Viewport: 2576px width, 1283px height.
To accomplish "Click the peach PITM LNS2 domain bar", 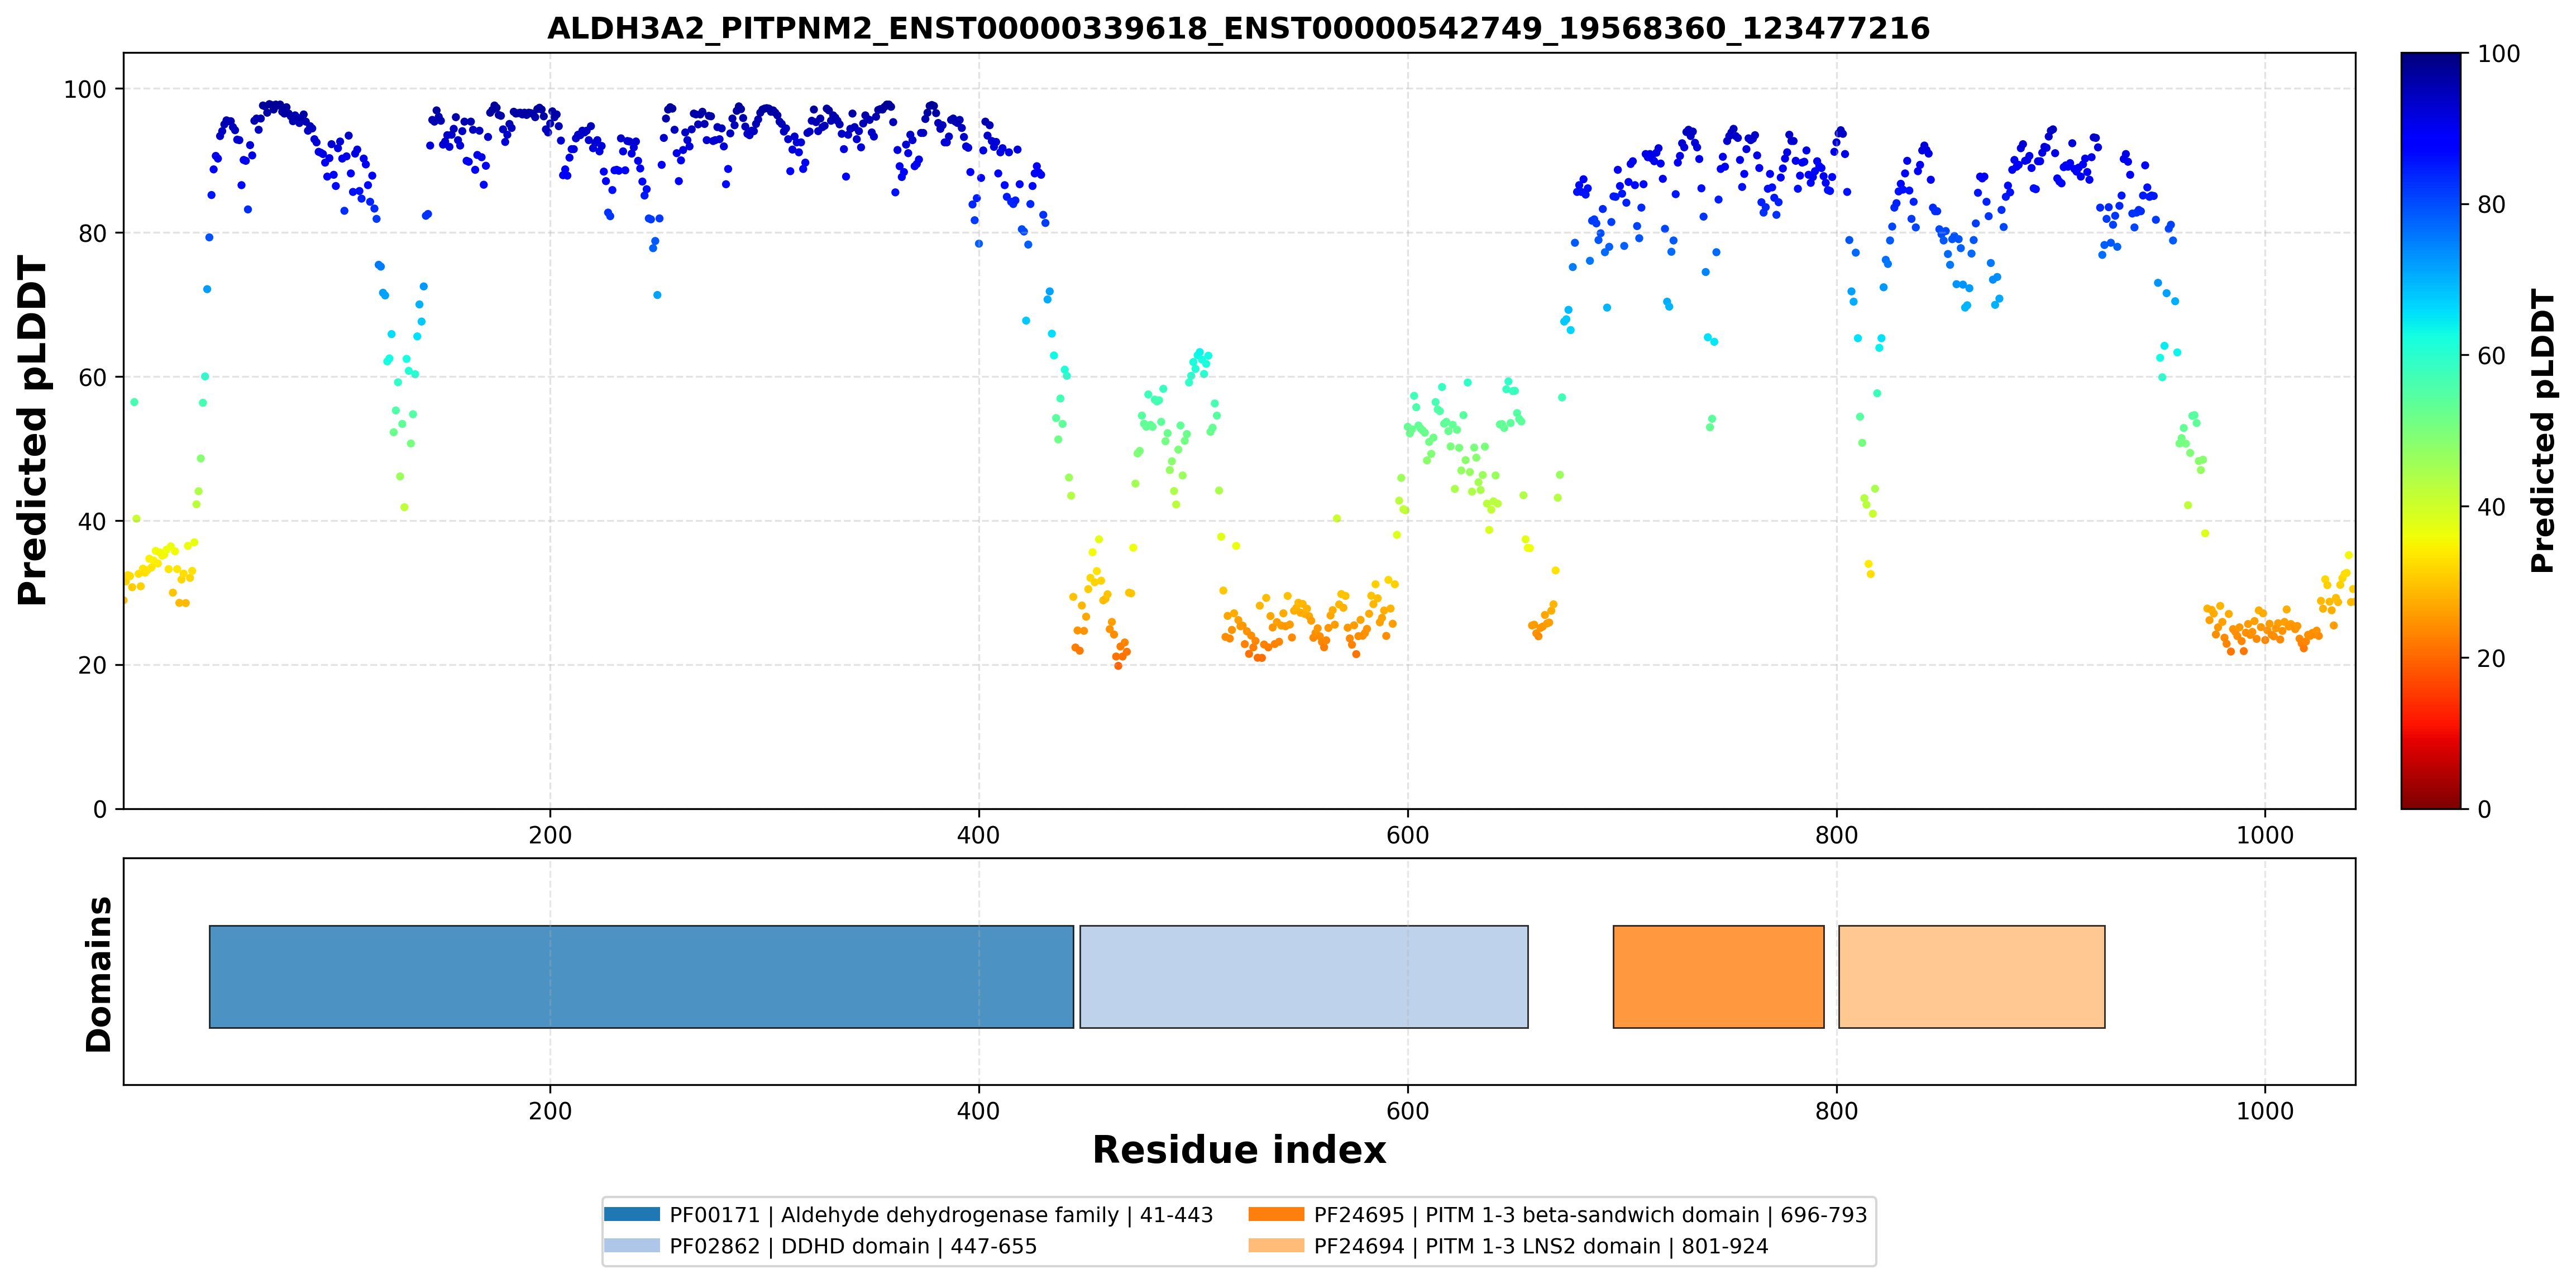I will (x=1972, y=976).
